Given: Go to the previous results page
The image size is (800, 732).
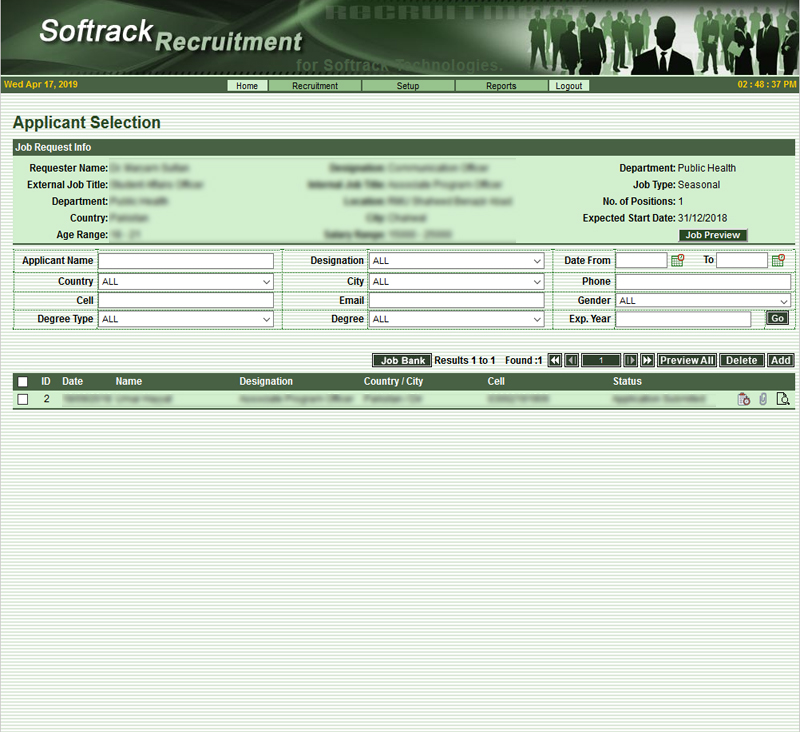Looking at the screenshot, I should tap(571, 360).
